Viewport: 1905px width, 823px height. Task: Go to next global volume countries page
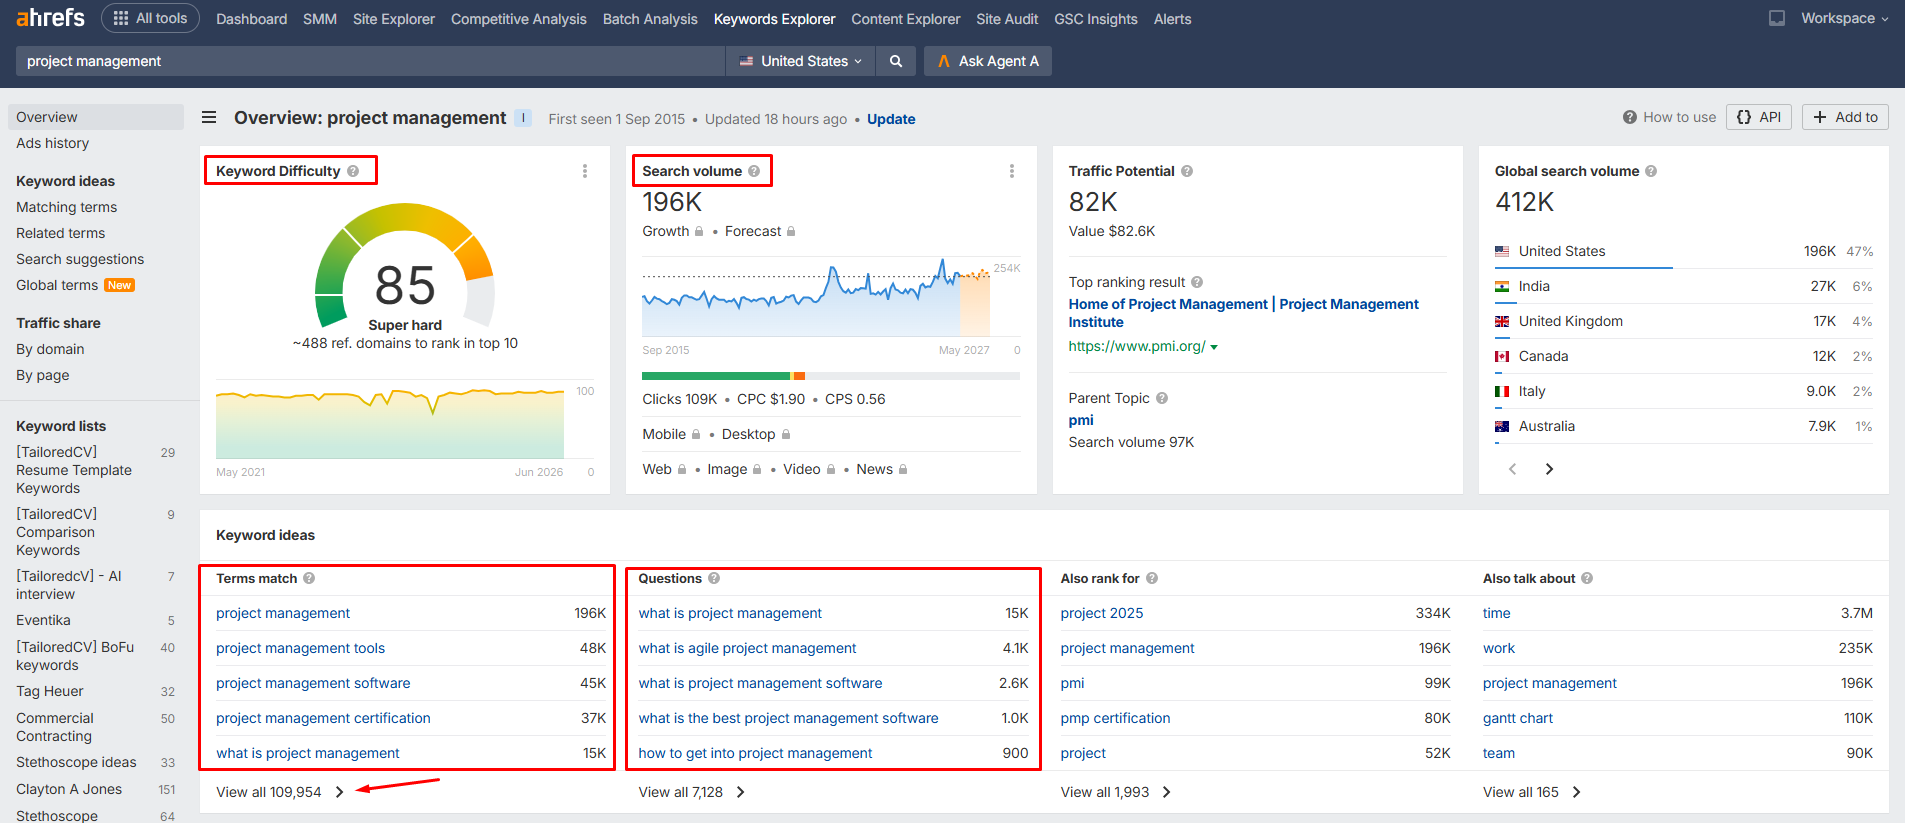[x=1549, y=469]
